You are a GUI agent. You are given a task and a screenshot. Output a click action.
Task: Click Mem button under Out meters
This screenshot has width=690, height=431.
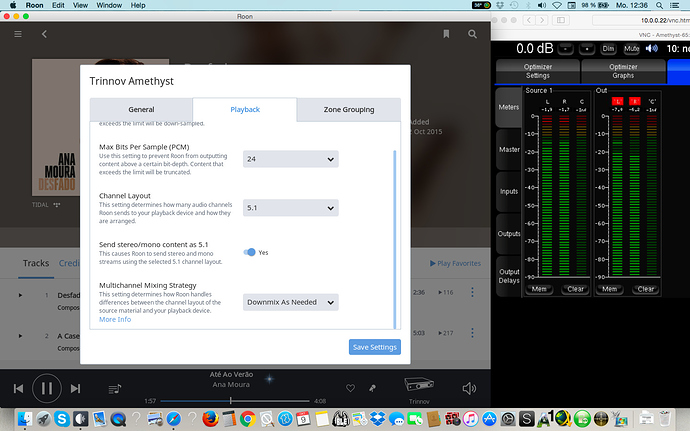click(609, 289)
